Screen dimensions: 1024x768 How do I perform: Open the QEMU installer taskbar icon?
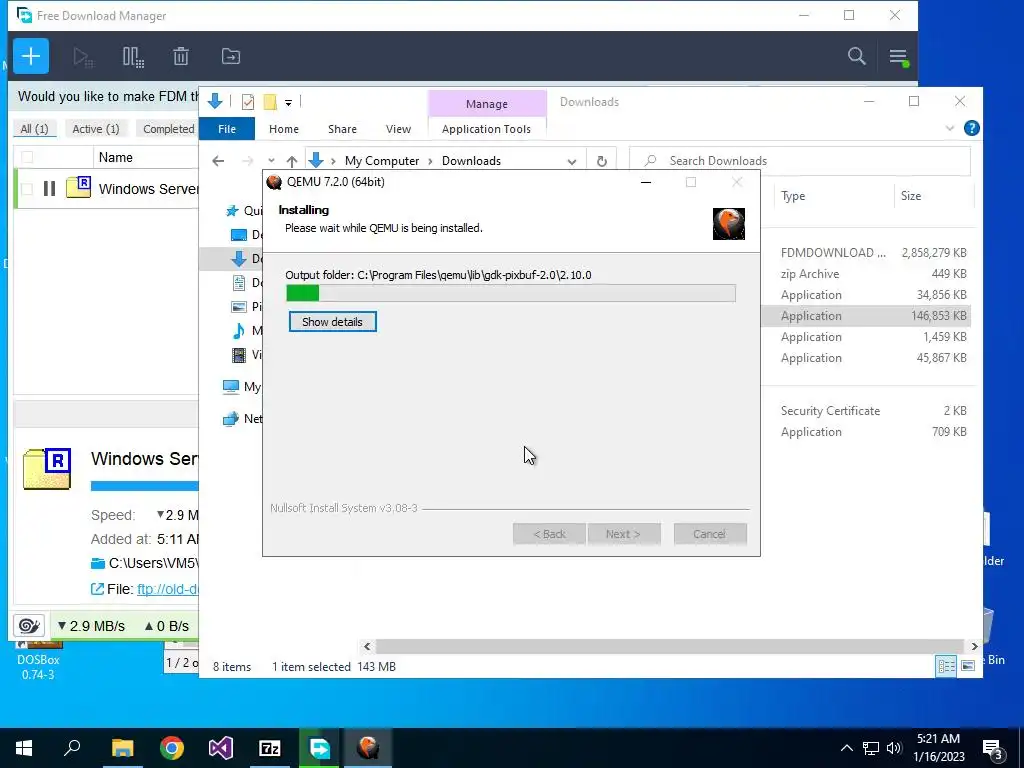point(368,748)
